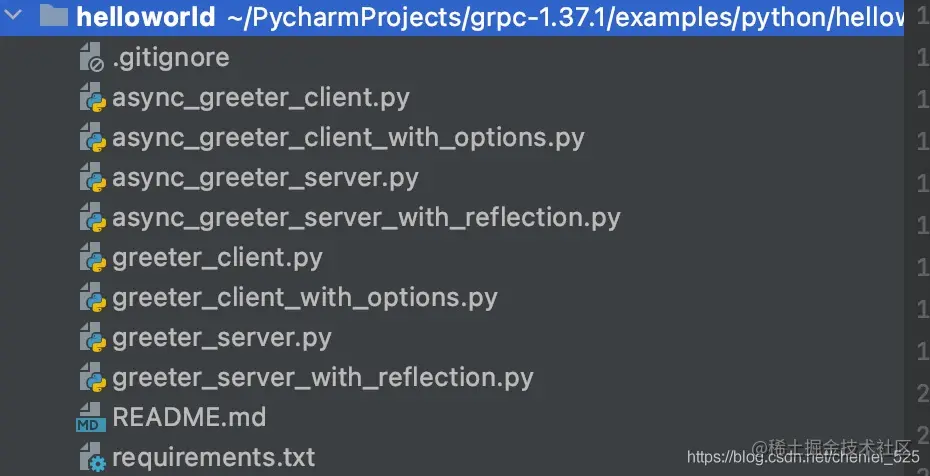Click the Python icon beside async_greeter_server.py
The height and width of the screenshot is (476, 930).
pos(93,178)
